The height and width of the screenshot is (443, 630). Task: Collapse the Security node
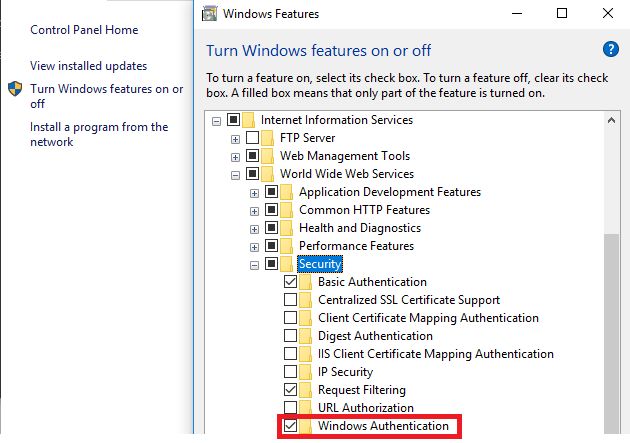point(254,265)
